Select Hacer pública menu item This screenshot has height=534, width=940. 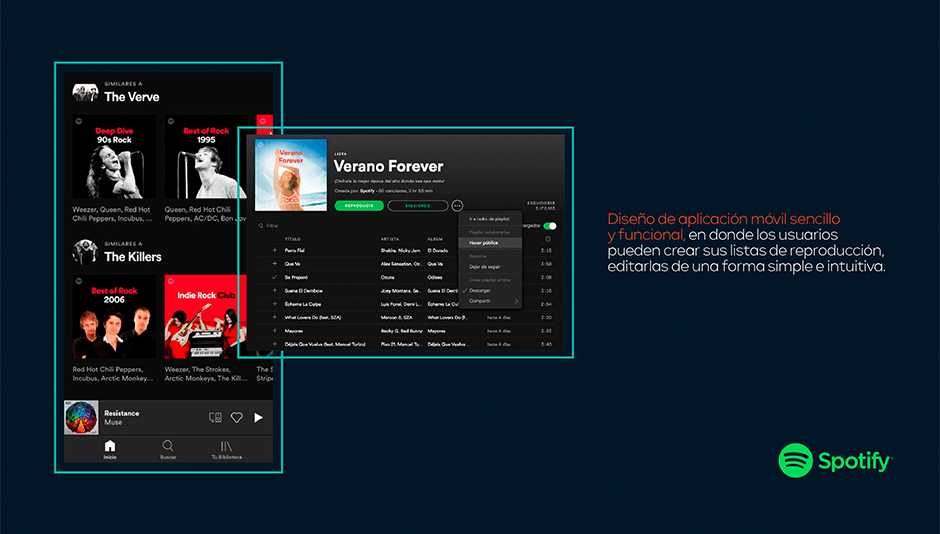click(490, 243)
